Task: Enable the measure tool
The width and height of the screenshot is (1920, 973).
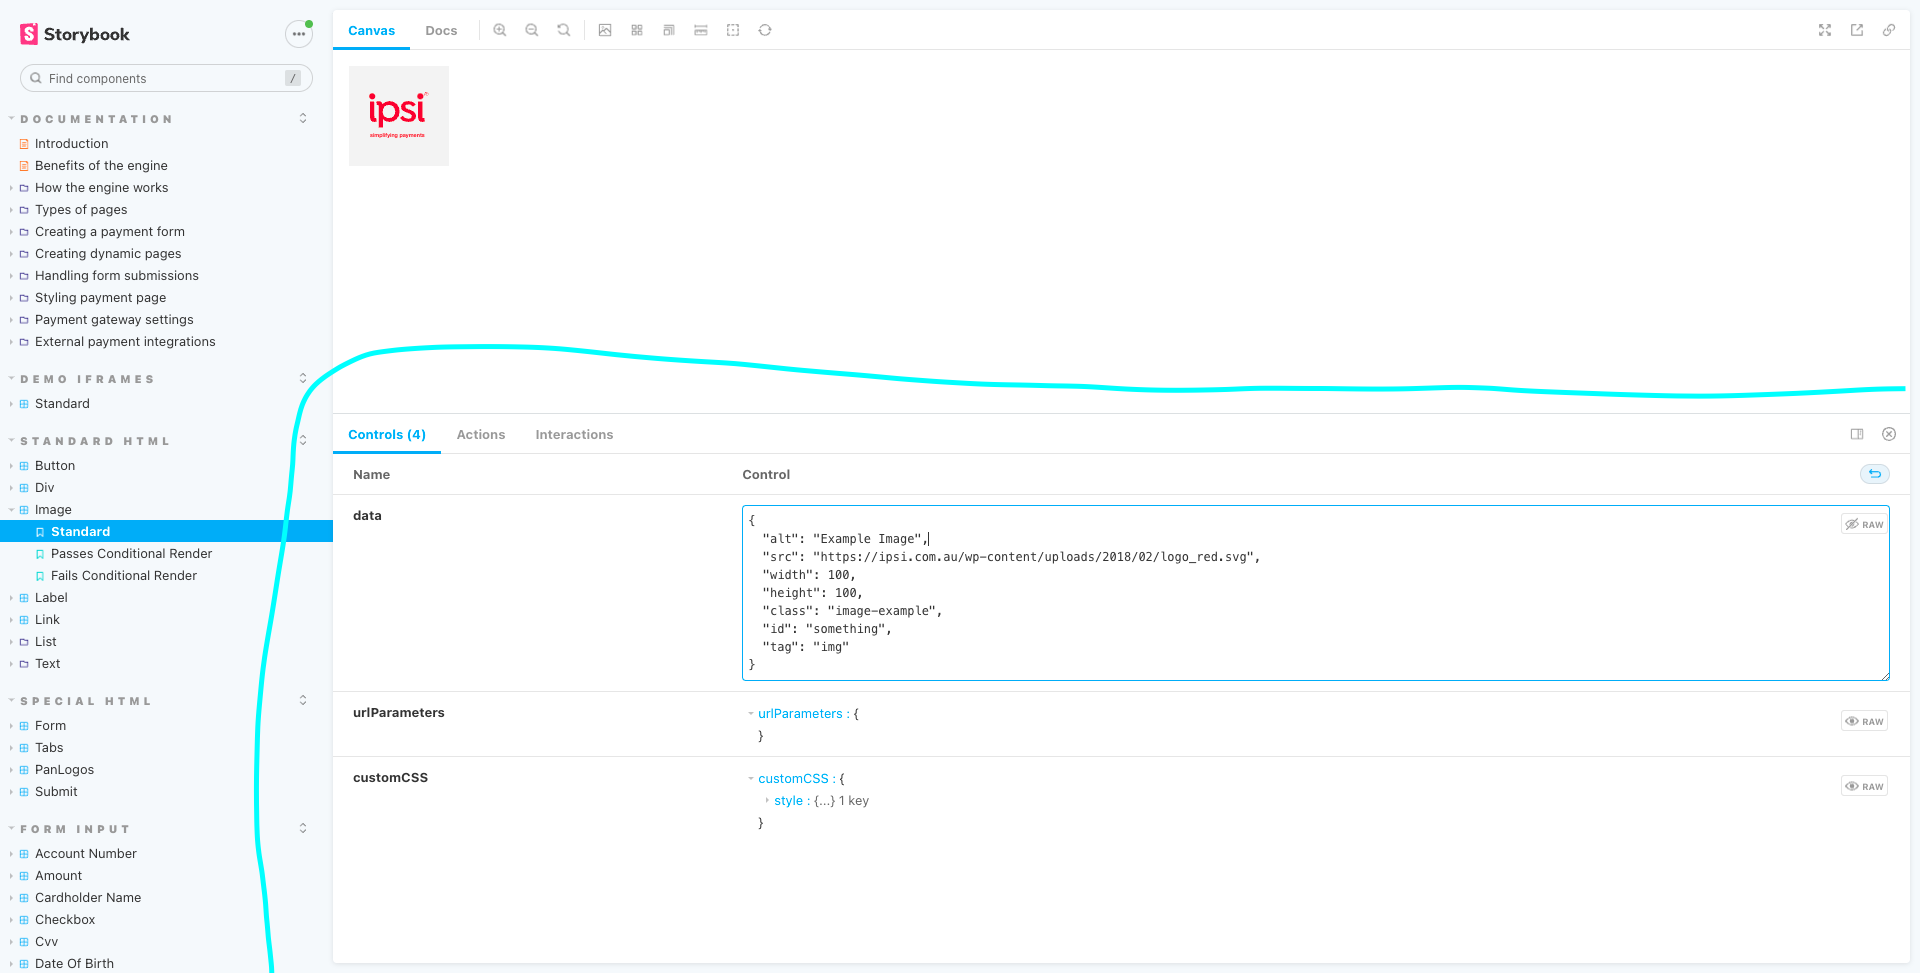Action: tap(701, 30)
